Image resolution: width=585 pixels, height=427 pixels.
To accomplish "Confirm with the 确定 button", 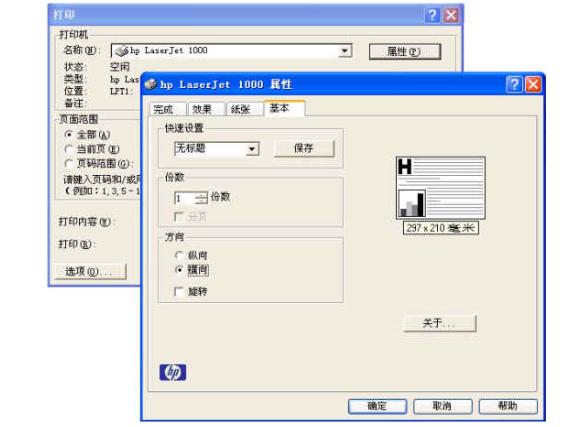I will click(x=377, y=406).
